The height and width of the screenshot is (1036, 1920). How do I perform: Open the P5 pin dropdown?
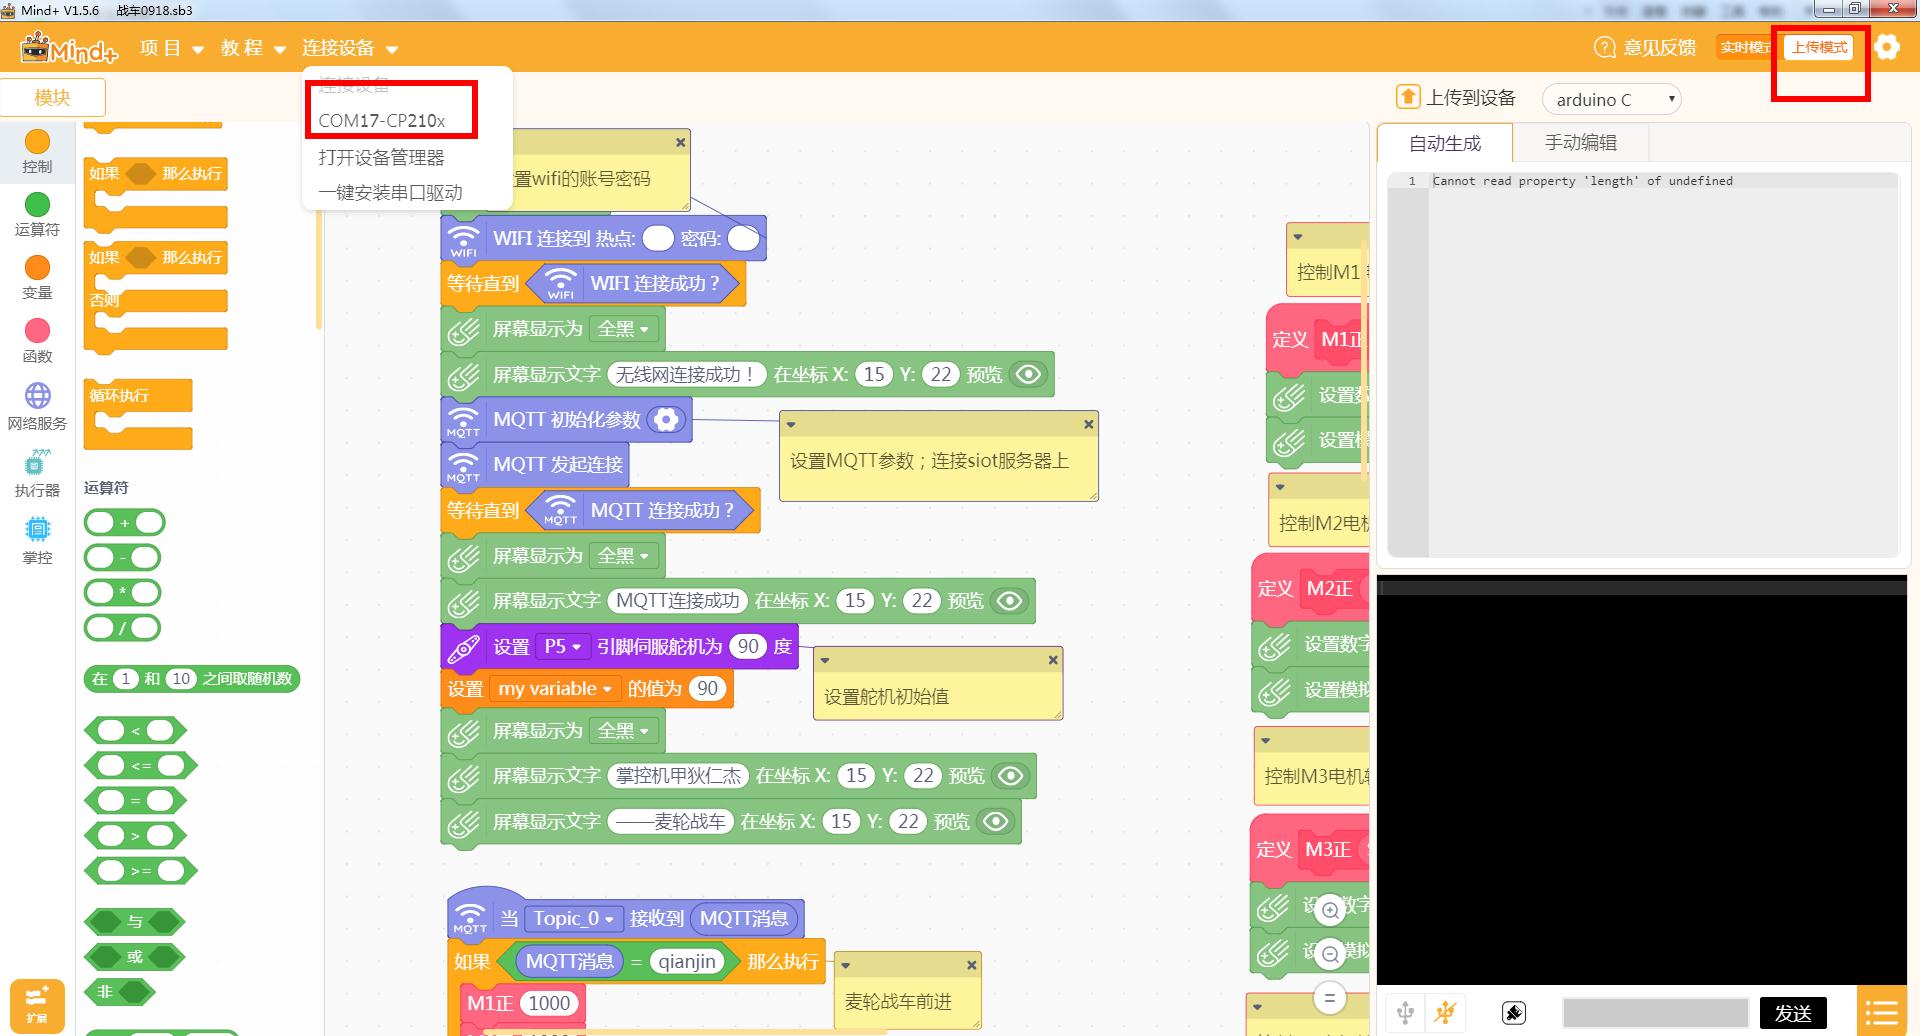coord(563,647)
